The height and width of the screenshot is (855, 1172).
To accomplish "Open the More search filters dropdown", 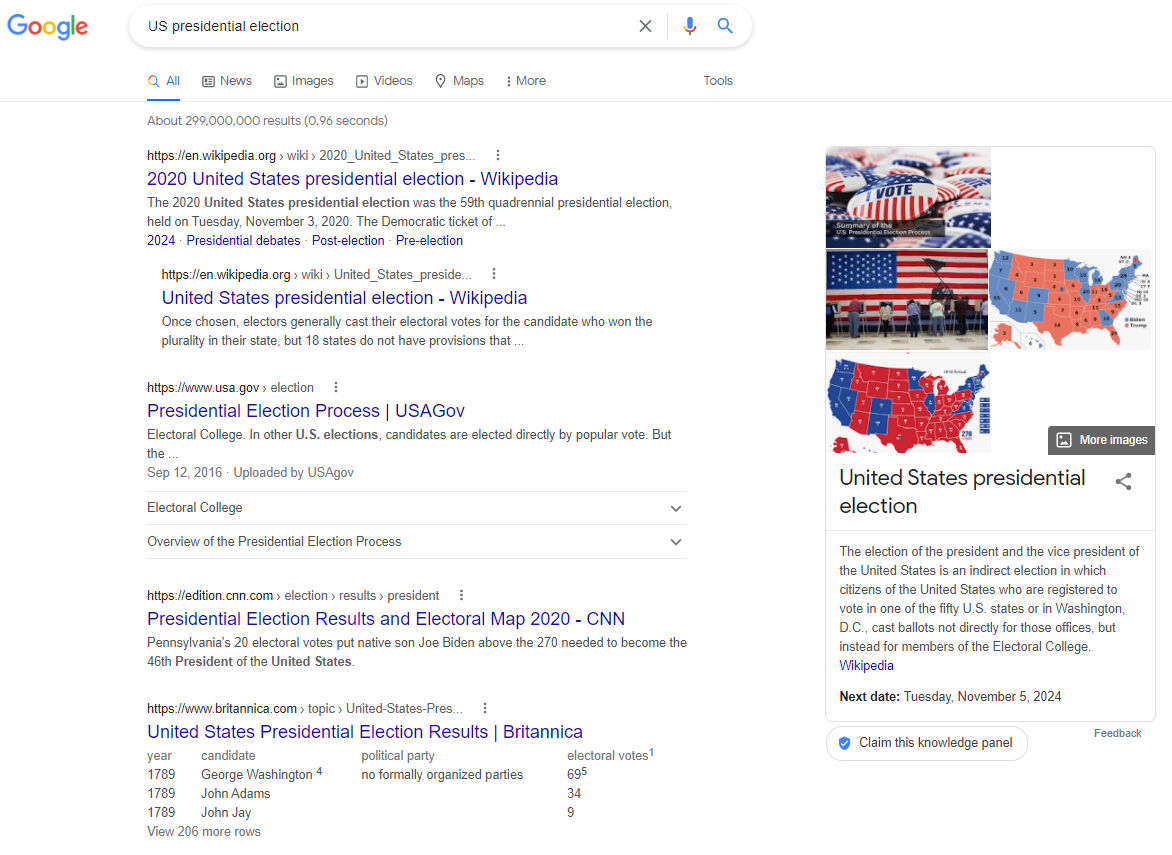I will pyautogui.click(x=526, y=81).
